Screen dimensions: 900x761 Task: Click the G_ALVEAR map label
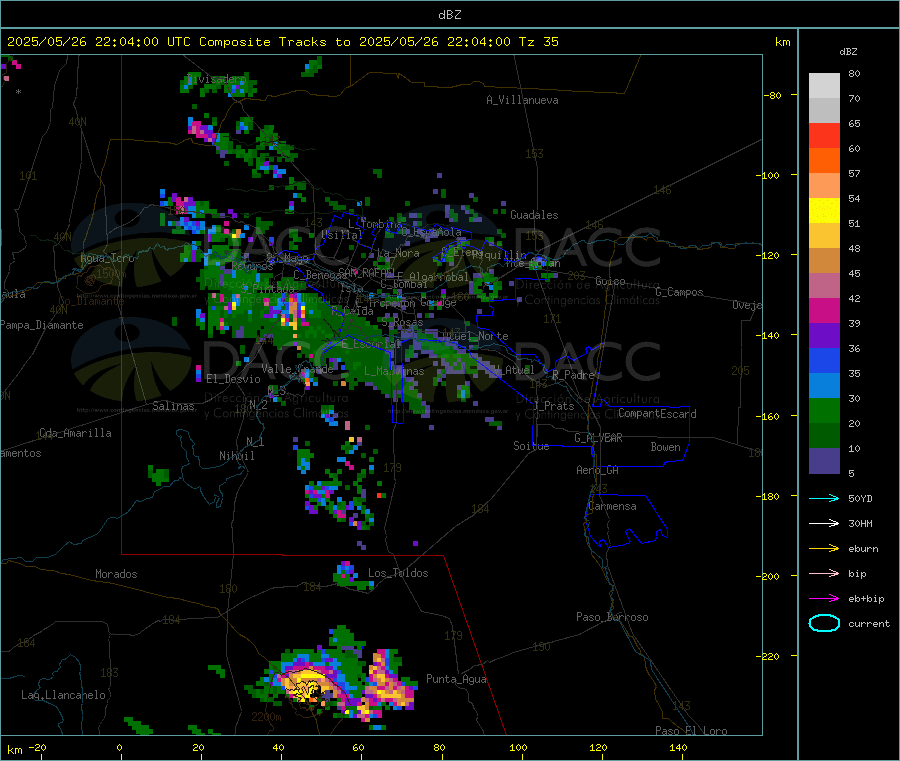(598, 438)
